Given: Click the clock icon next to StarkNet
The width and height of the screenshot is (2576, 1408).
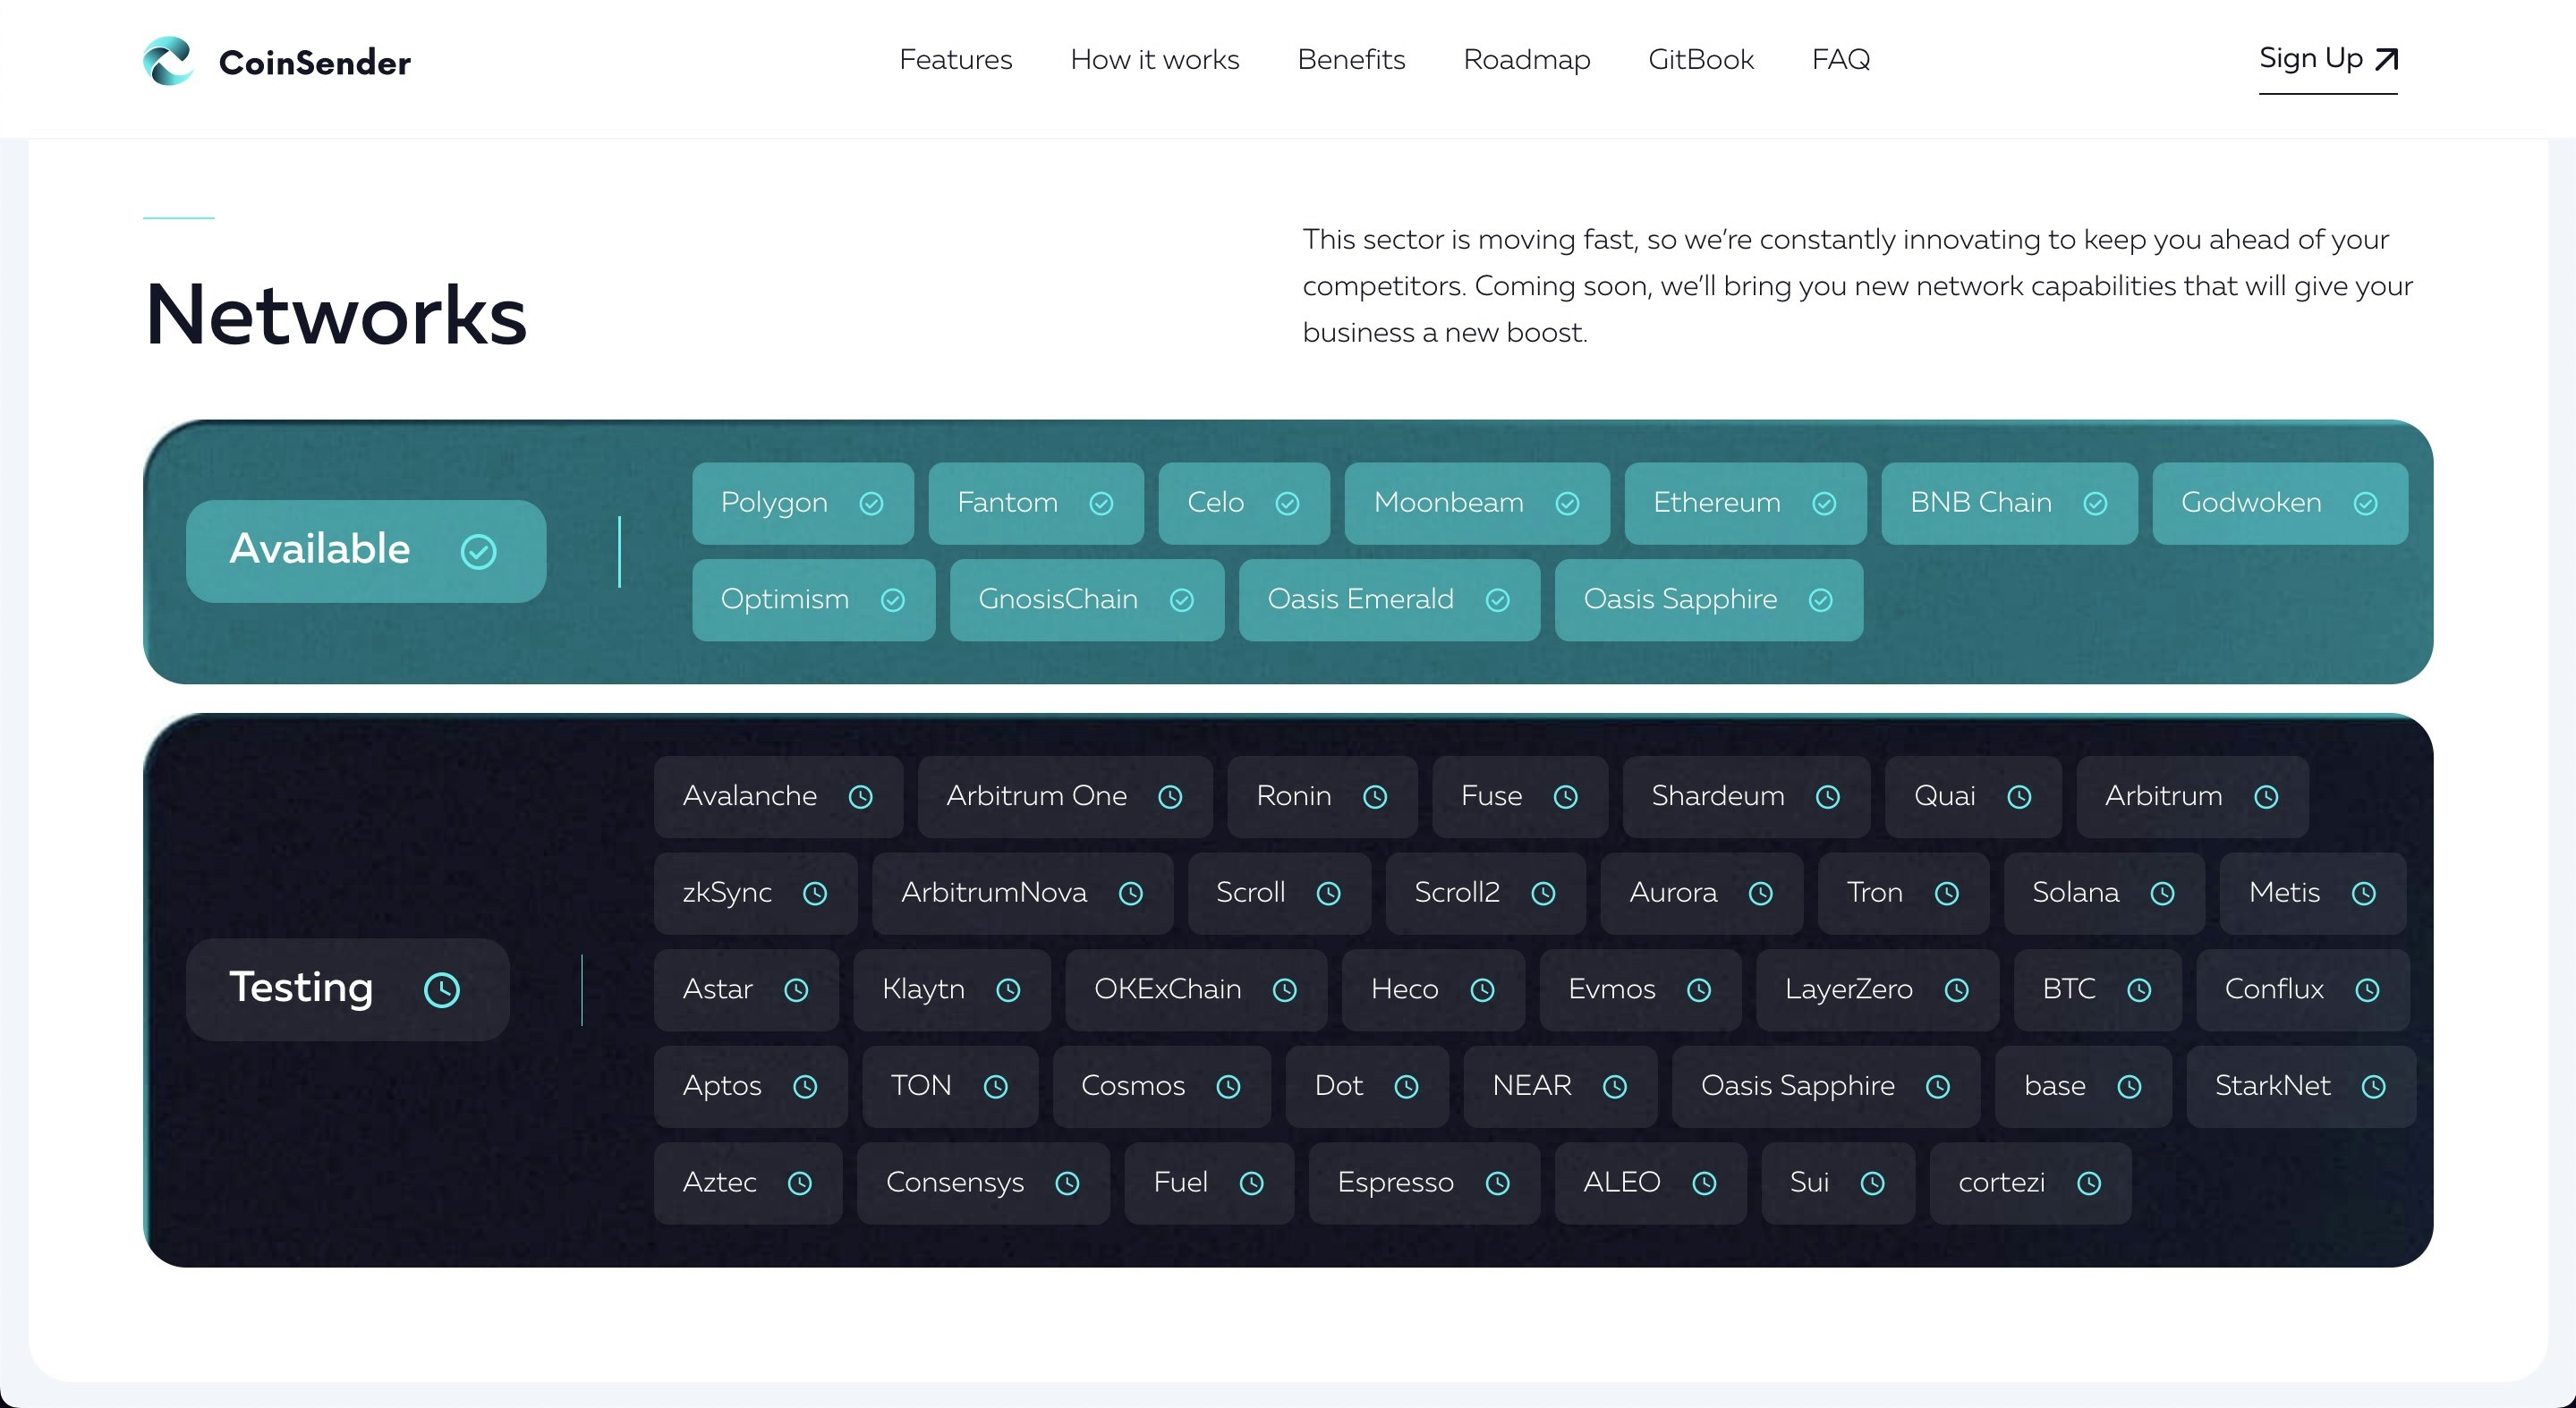Looking at the screenshot, I should click(2373, 1087).
